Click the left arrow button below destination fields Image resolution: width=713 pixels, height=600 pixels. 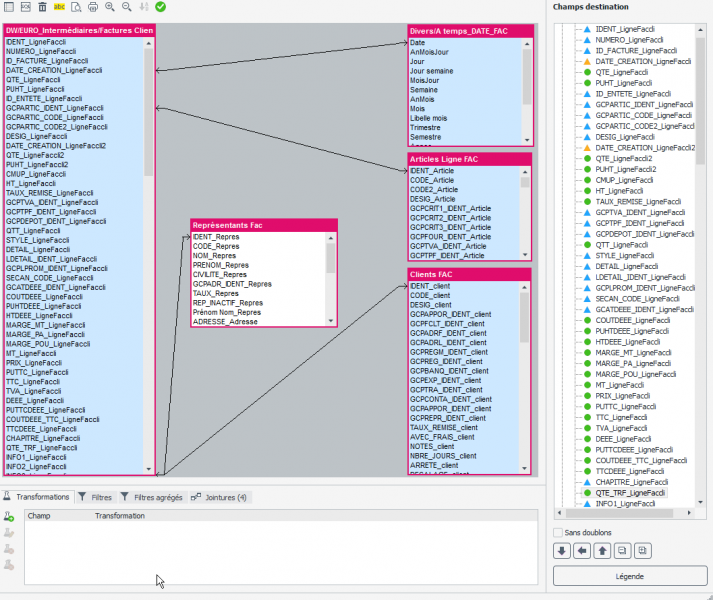pyautogui.click(x=582, y=551)
